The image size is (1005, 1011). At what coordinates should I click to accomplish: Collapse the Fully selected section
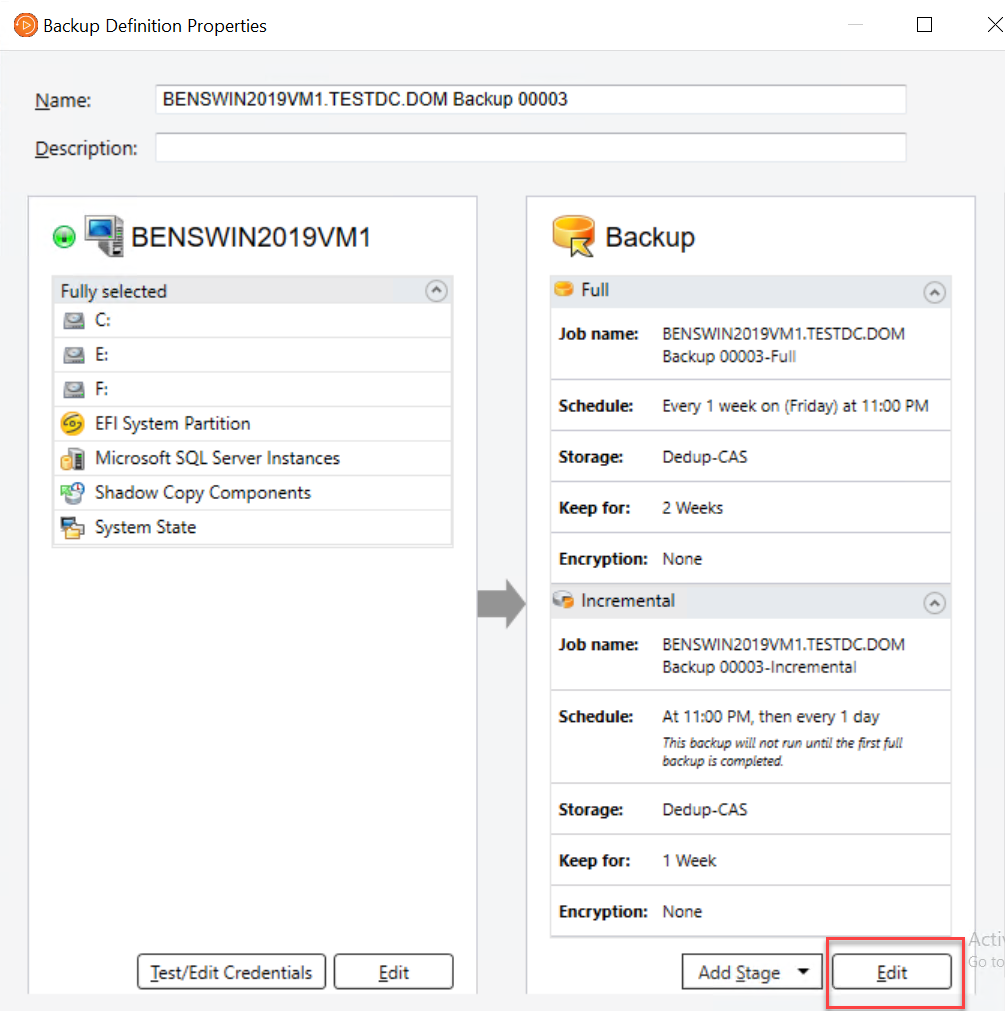click(436, 291)
